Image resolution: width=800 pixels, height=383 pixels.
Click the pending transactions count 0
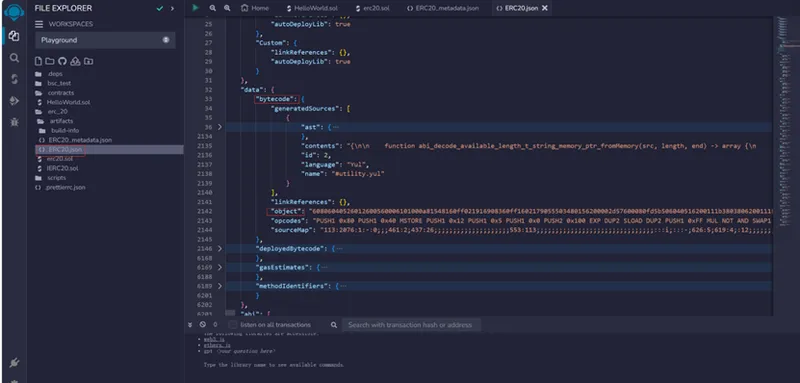(215, 324)
